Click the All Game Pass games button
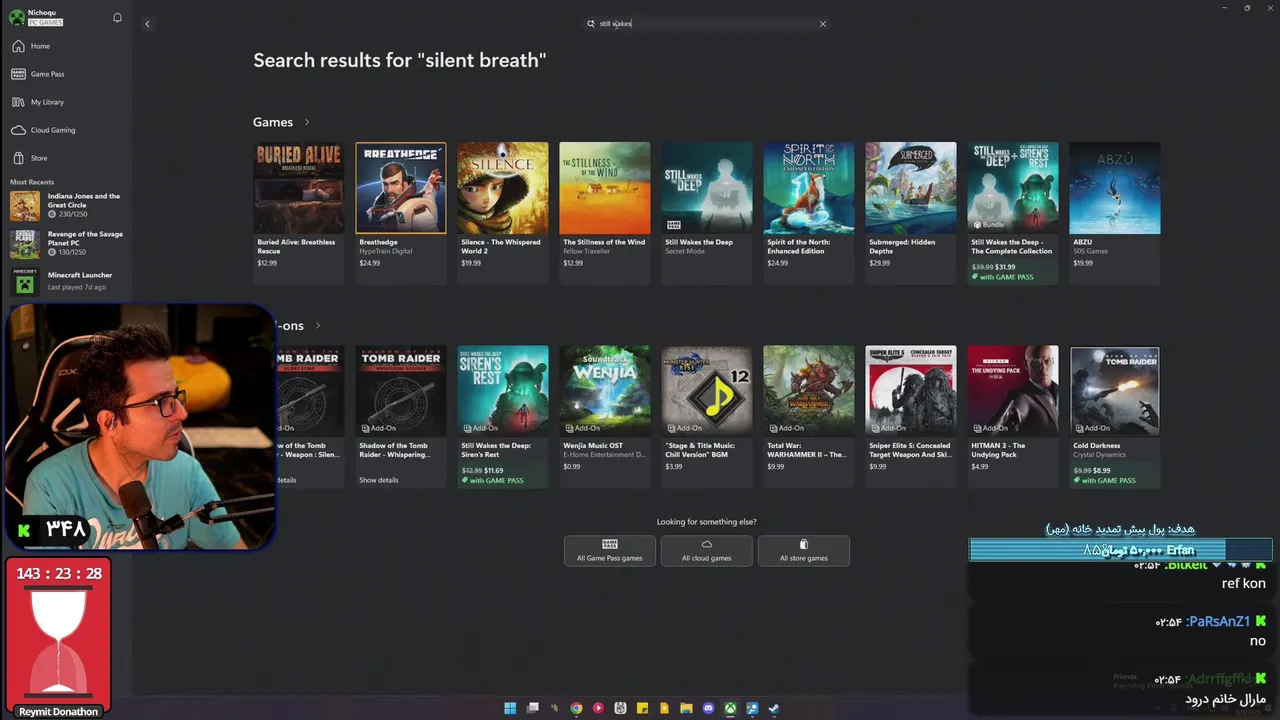The width and height of the screenshot is (1280, 720). click(610, 551)
